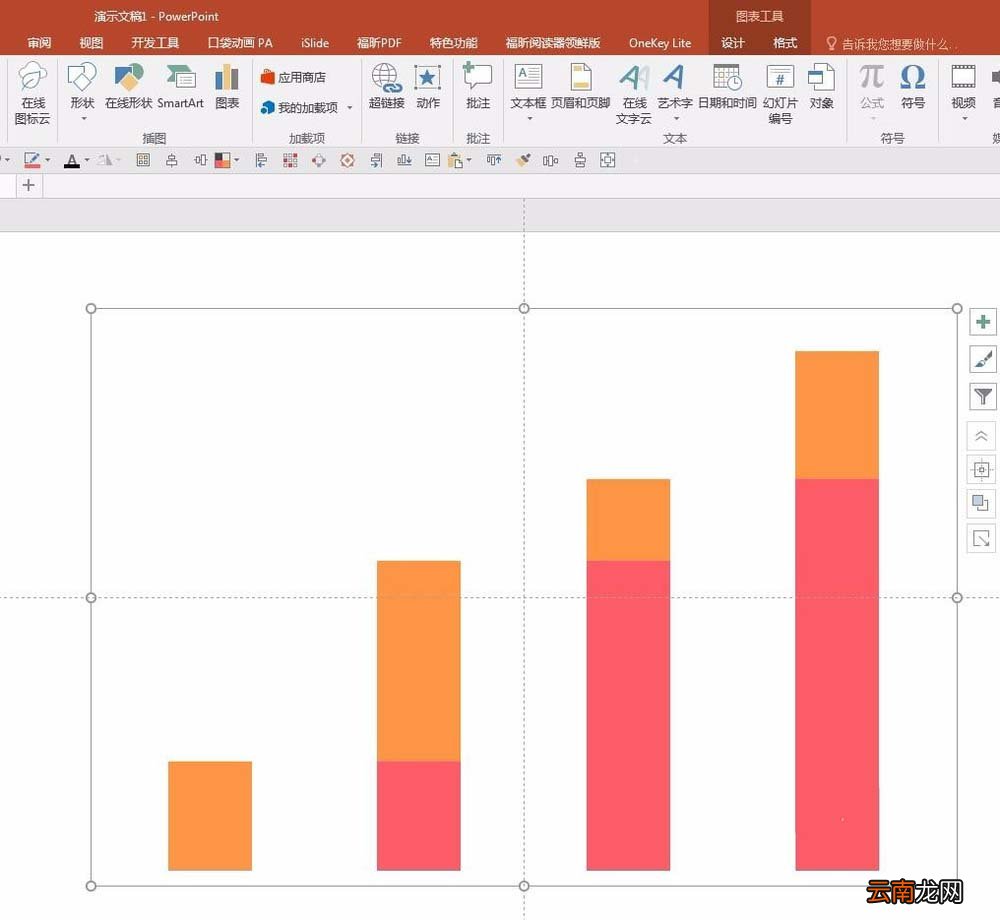Expand the text box (文本框) dropdown arrow
The image size is (1000, 920).
coord(529,119)
